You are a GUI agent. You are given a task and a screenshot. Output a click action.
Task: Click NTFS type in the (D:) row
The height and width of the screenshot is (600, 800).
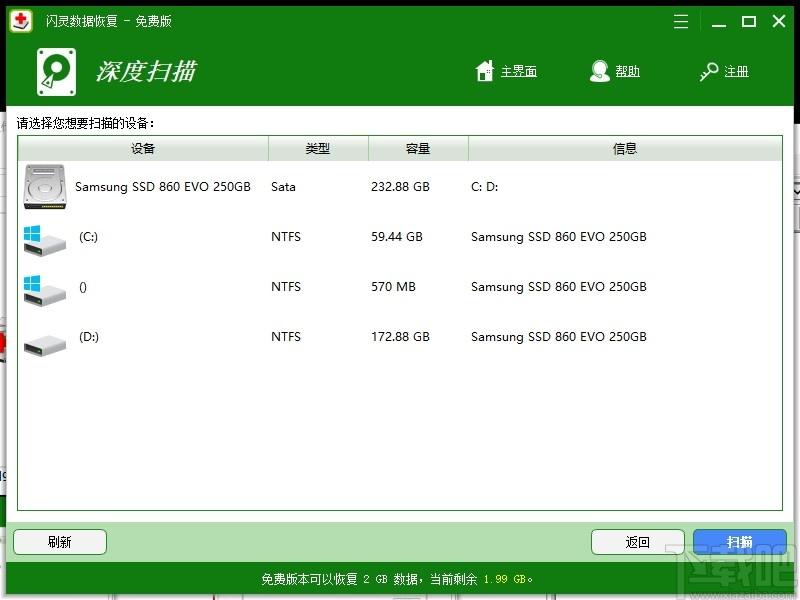[x=286, y=337]
